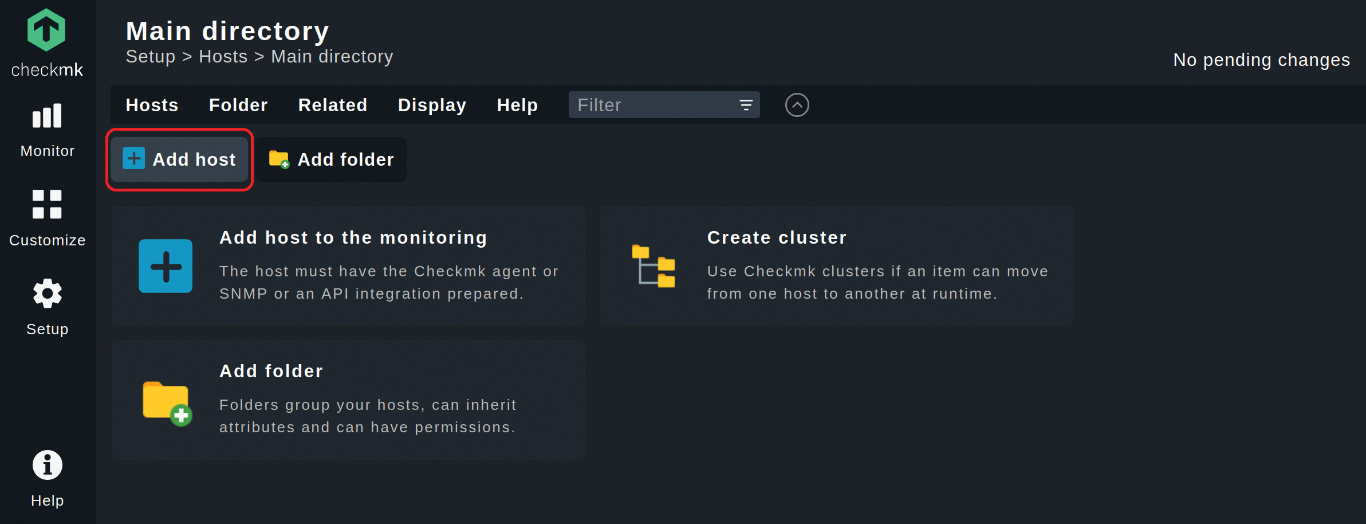
Task: Open the Related menu
Action: tap(333, 105)
